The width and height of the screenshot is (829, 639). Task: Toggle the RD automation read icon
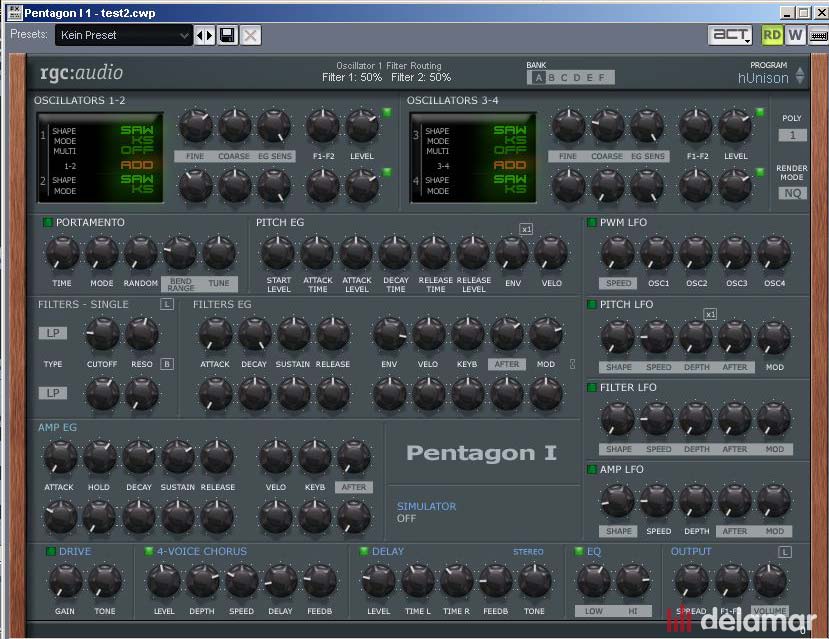[x=771, y=35]
